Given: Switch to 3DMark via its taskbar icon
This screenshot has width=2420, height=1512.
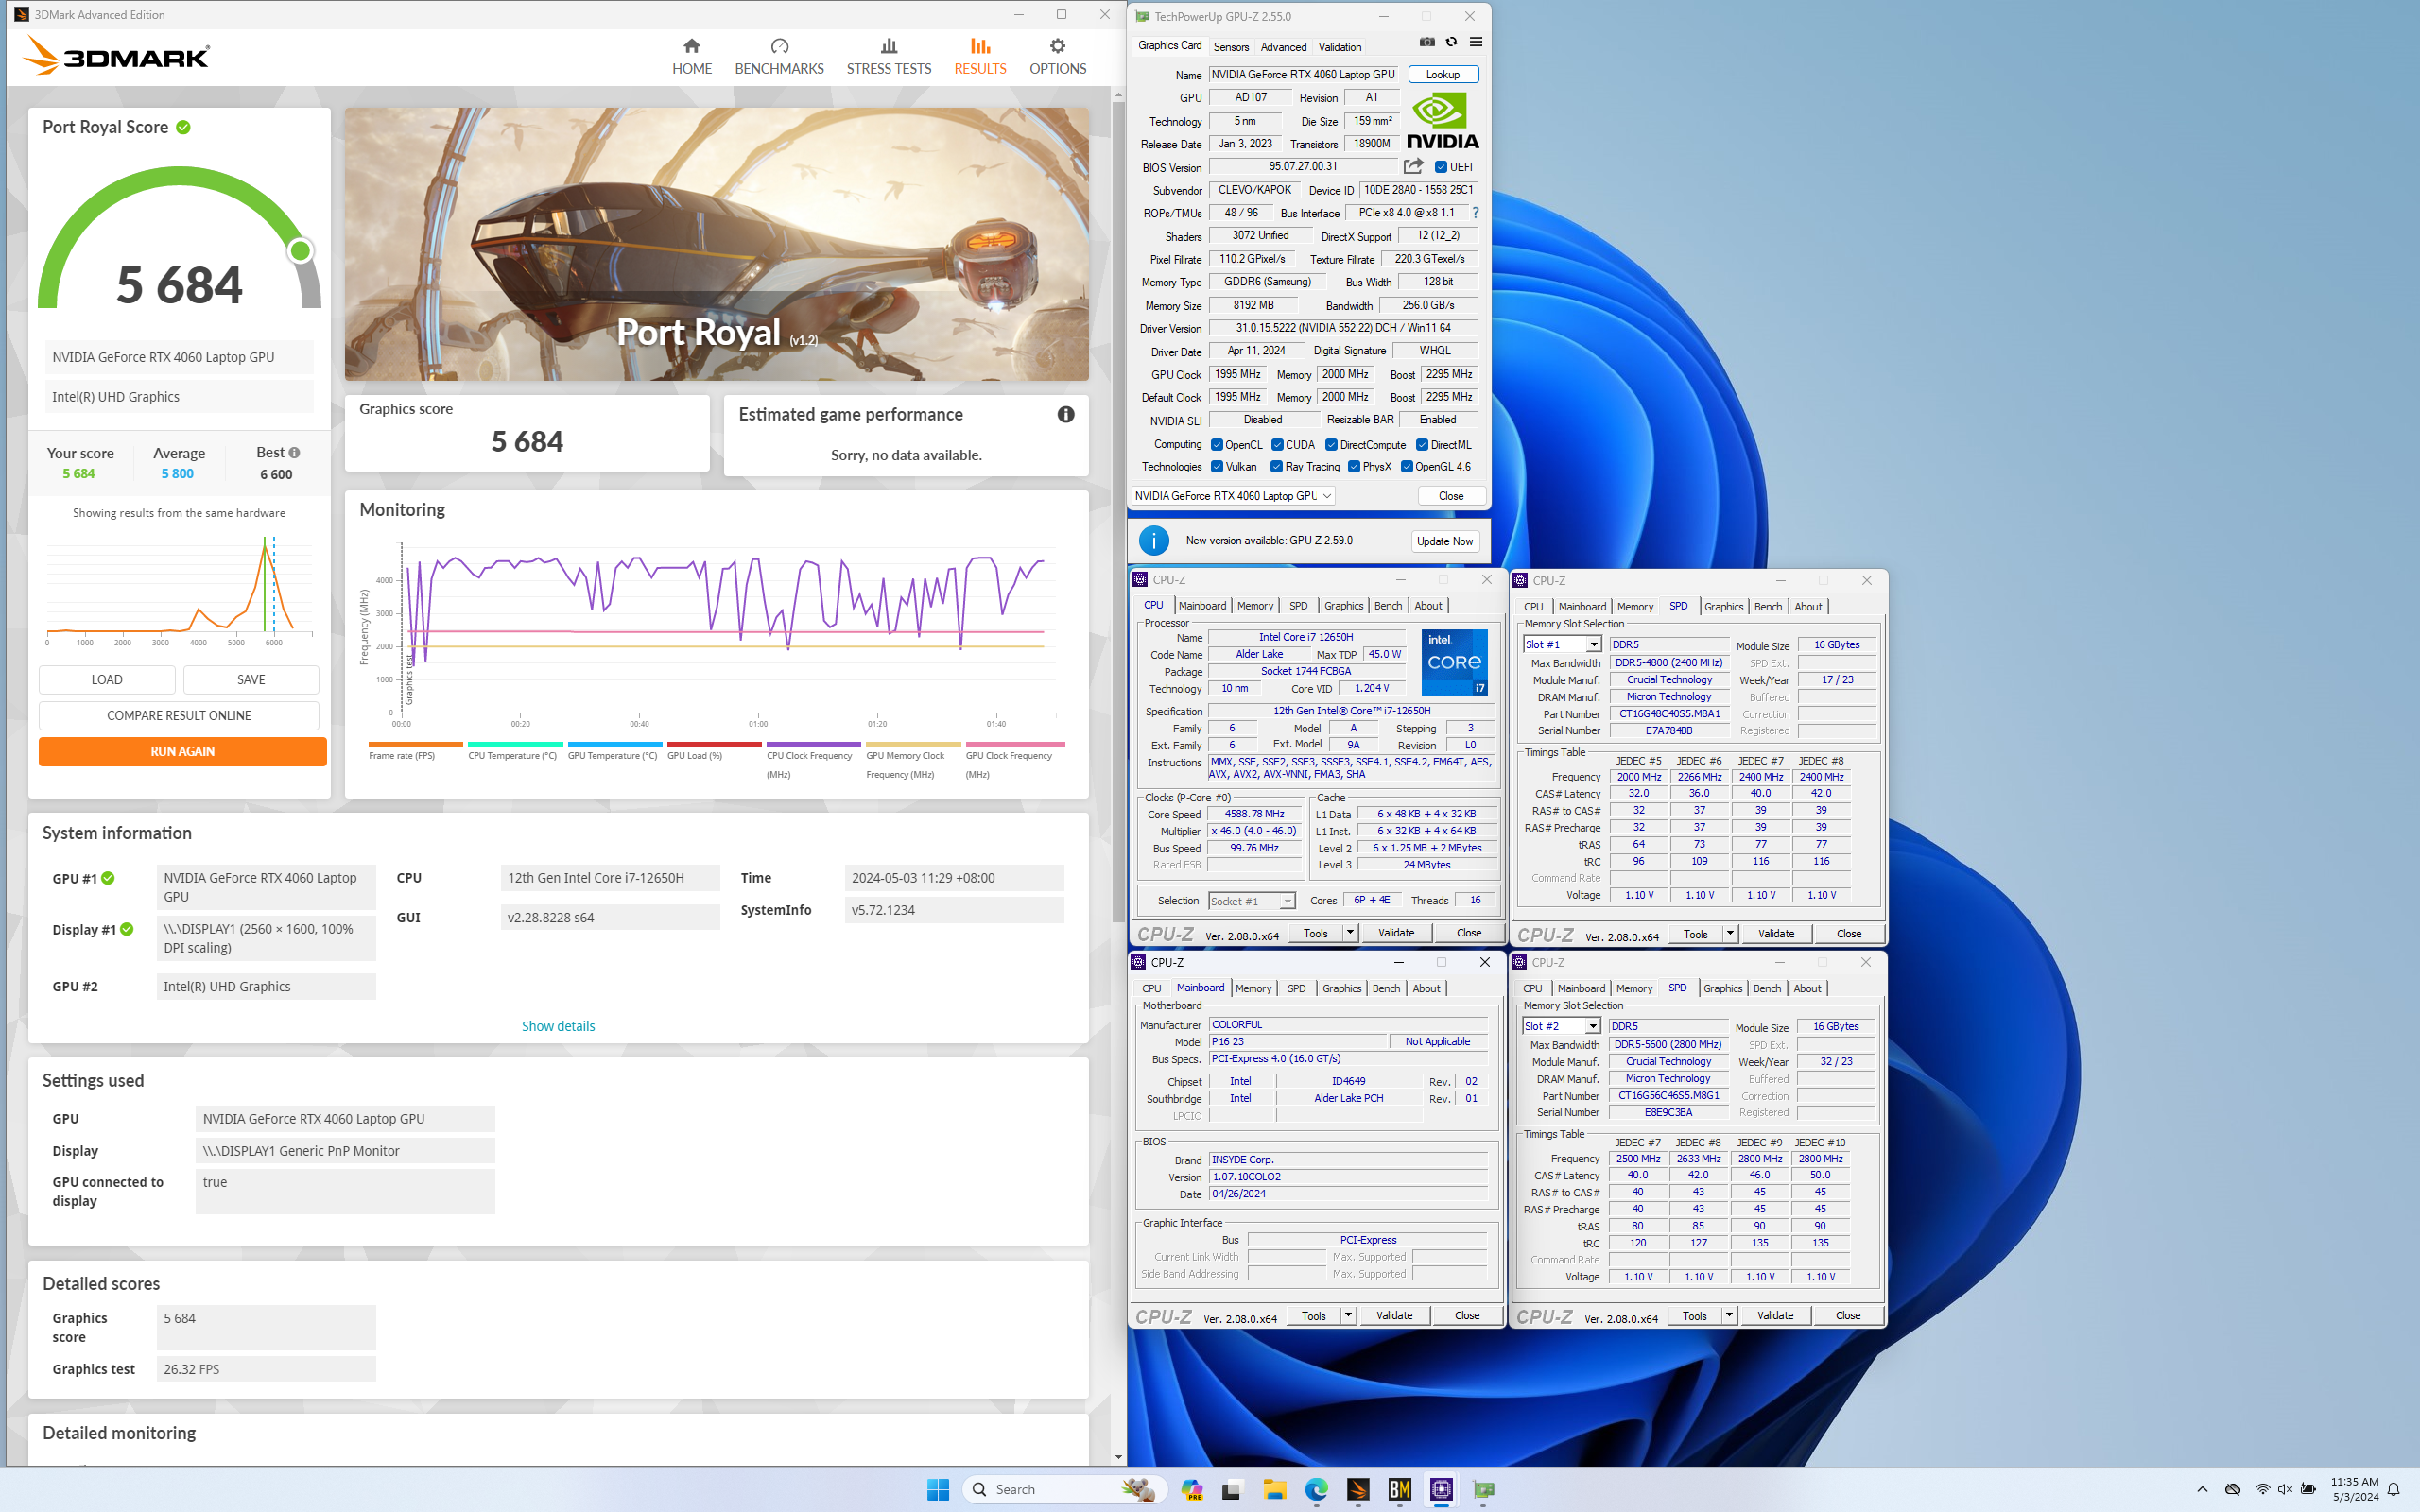Looking at the screenshot, I should click(x=1358, y=1489).
